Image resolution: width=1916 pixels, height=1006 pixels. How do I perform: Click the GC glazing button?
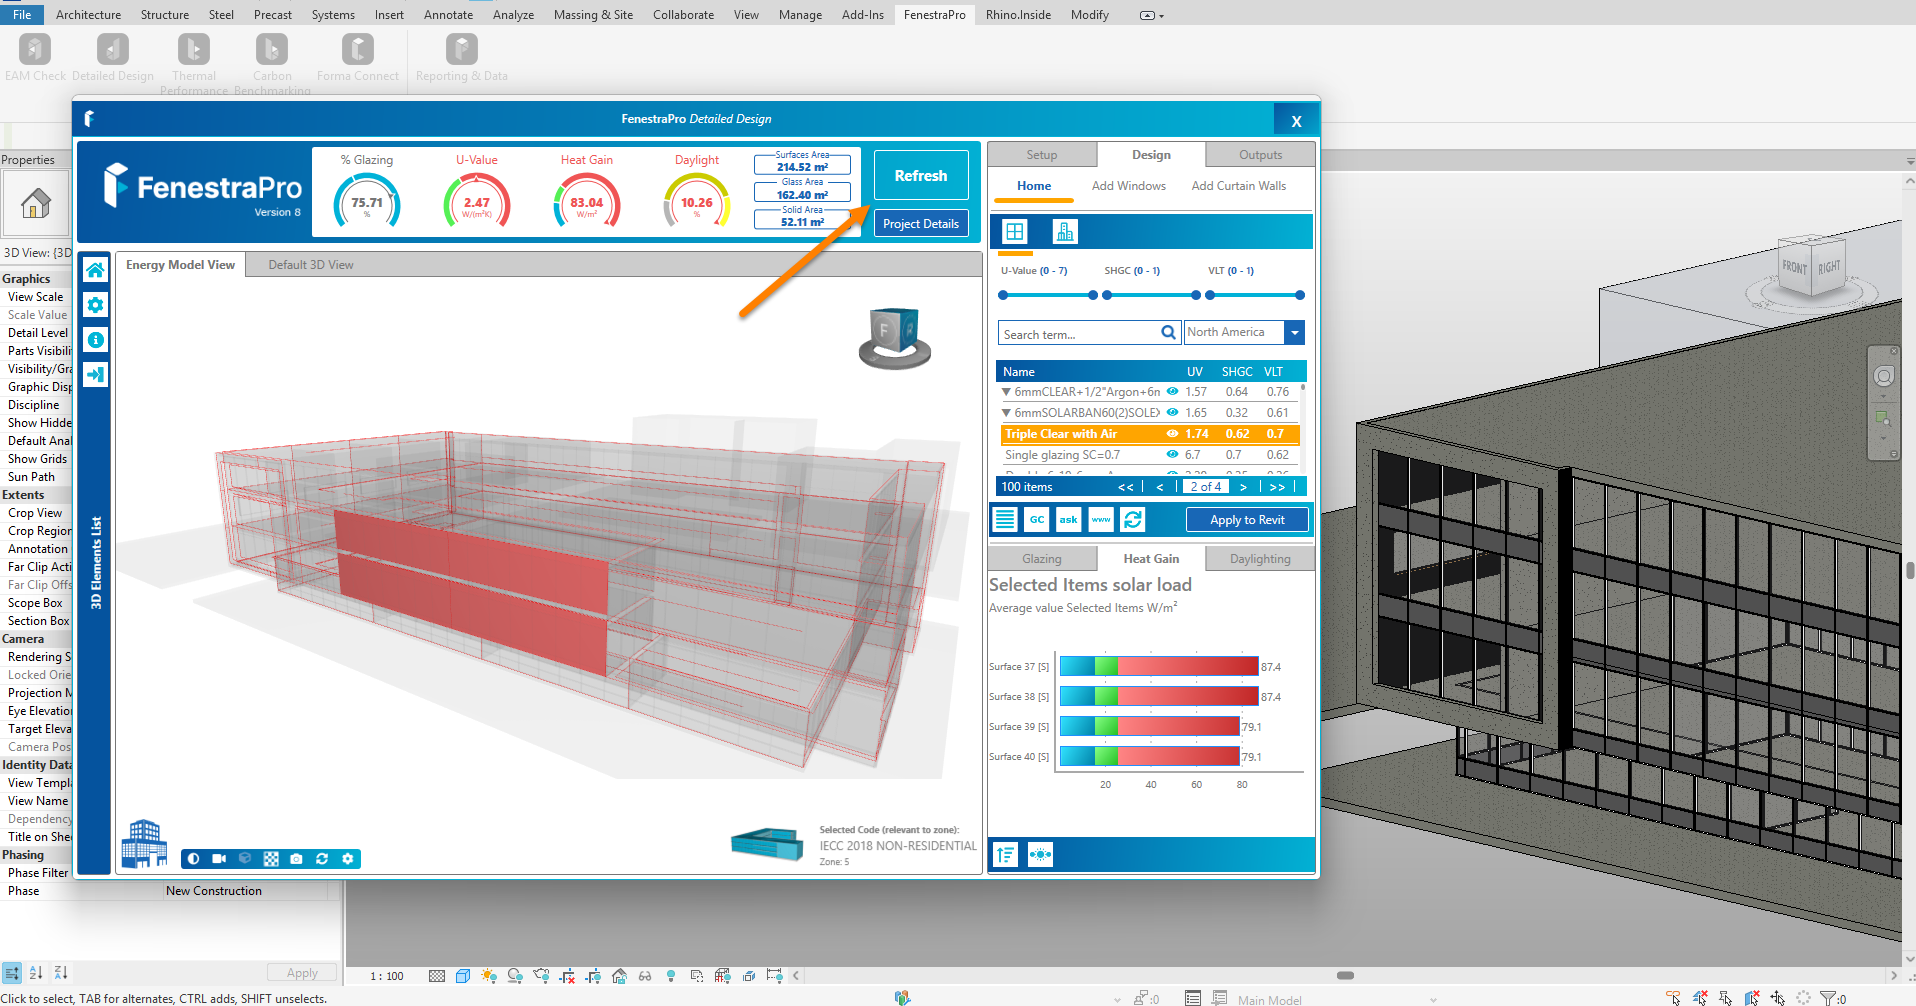(1037, 519)
